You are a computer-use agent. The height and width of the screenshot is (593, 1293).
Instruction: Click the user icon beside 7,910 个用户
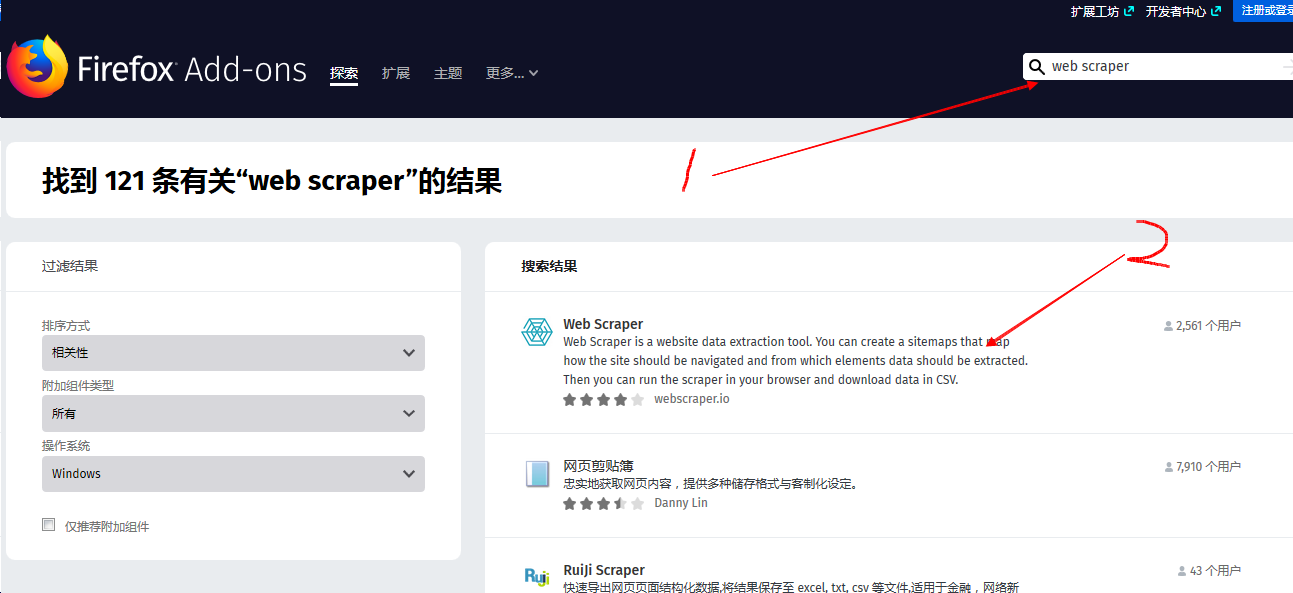1168,467
